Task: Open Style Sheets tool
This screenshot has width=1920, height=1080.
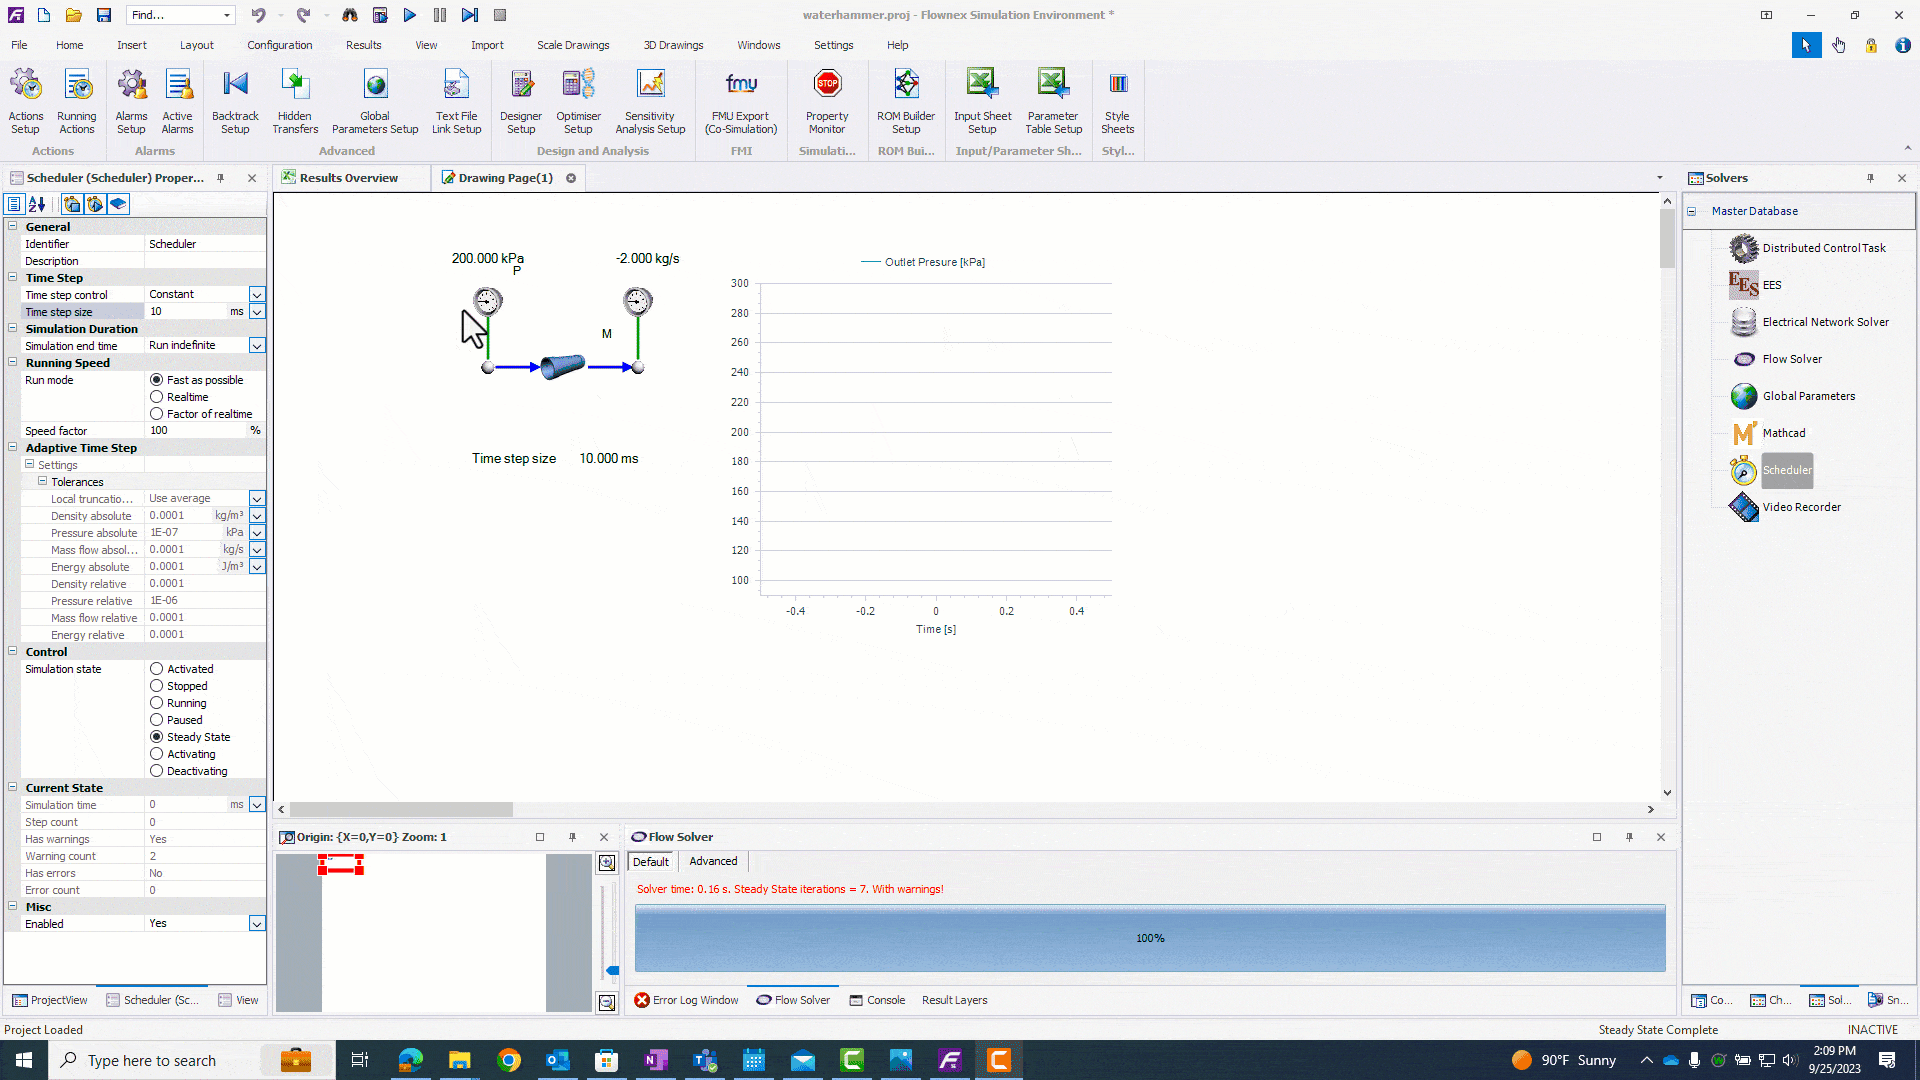Action: point(1117,101)
